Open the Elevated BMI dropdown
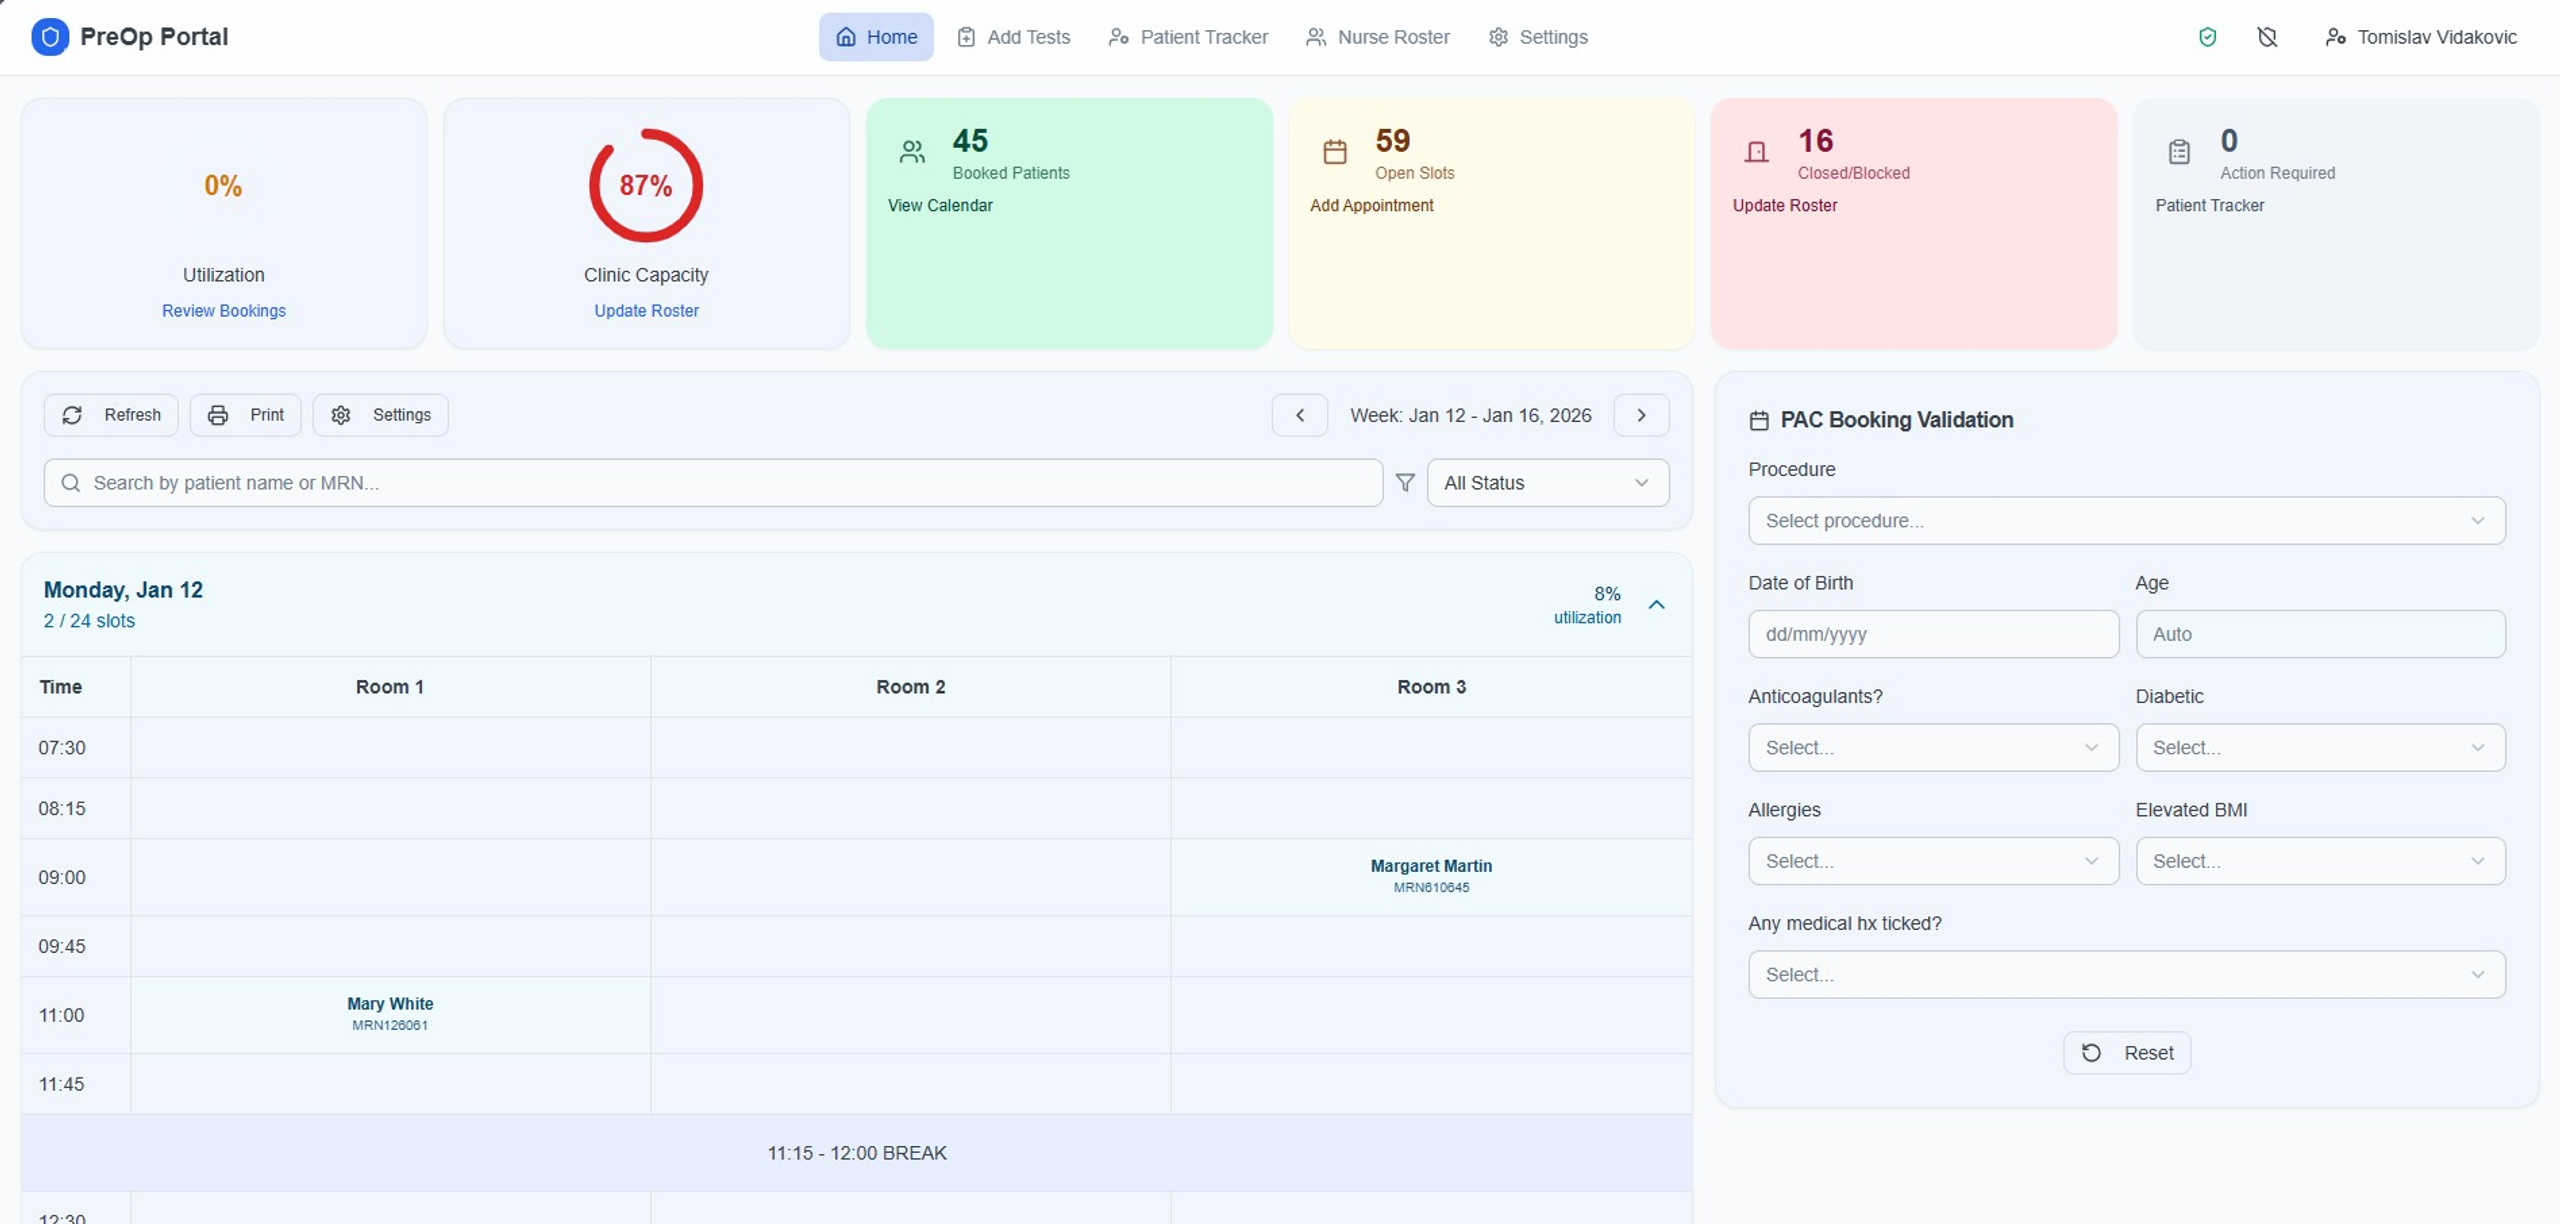Image resolution: width=2560 pixels, height=1224 pixels. 2320,861
